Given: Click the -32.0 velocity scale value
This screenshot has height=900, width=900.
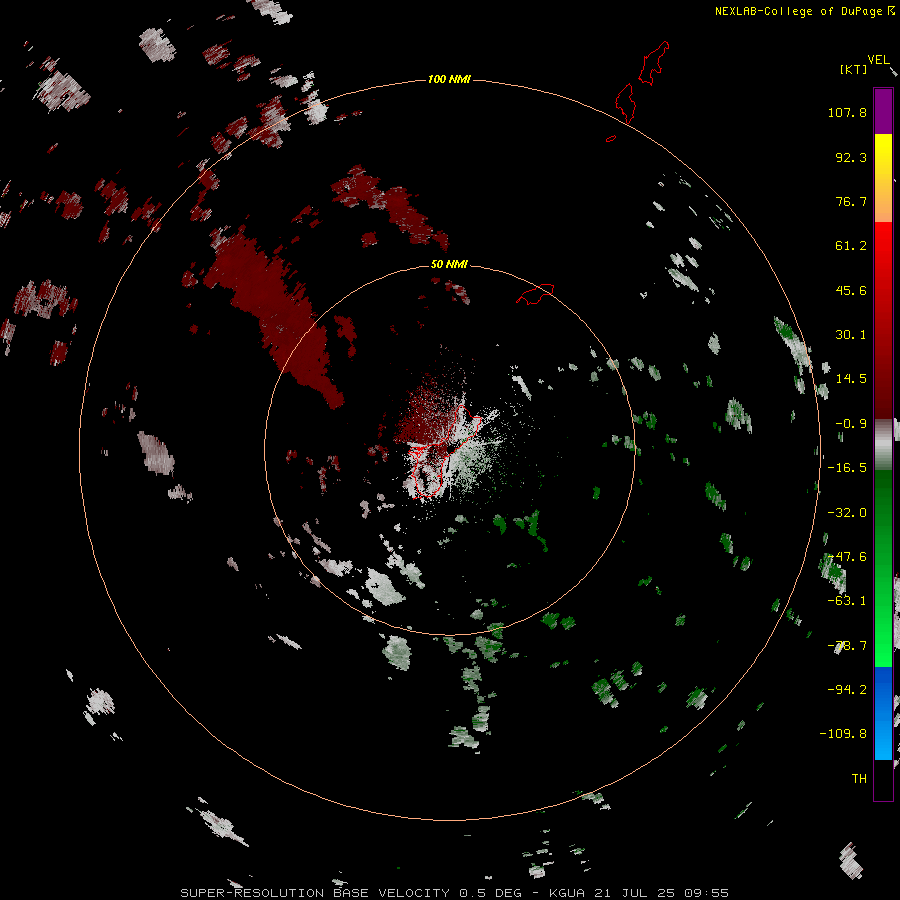Looking at the screenshot, I should click(x=847, y=513).
